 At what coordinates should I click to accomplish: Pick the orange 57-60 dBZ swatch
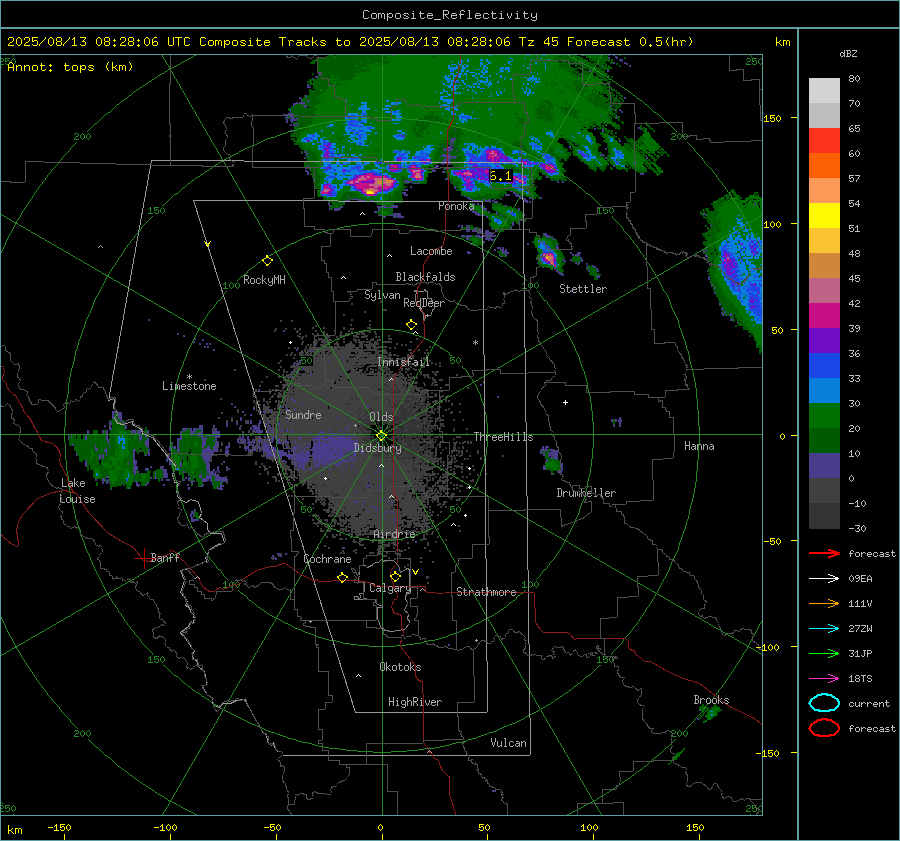coord(824,166)
